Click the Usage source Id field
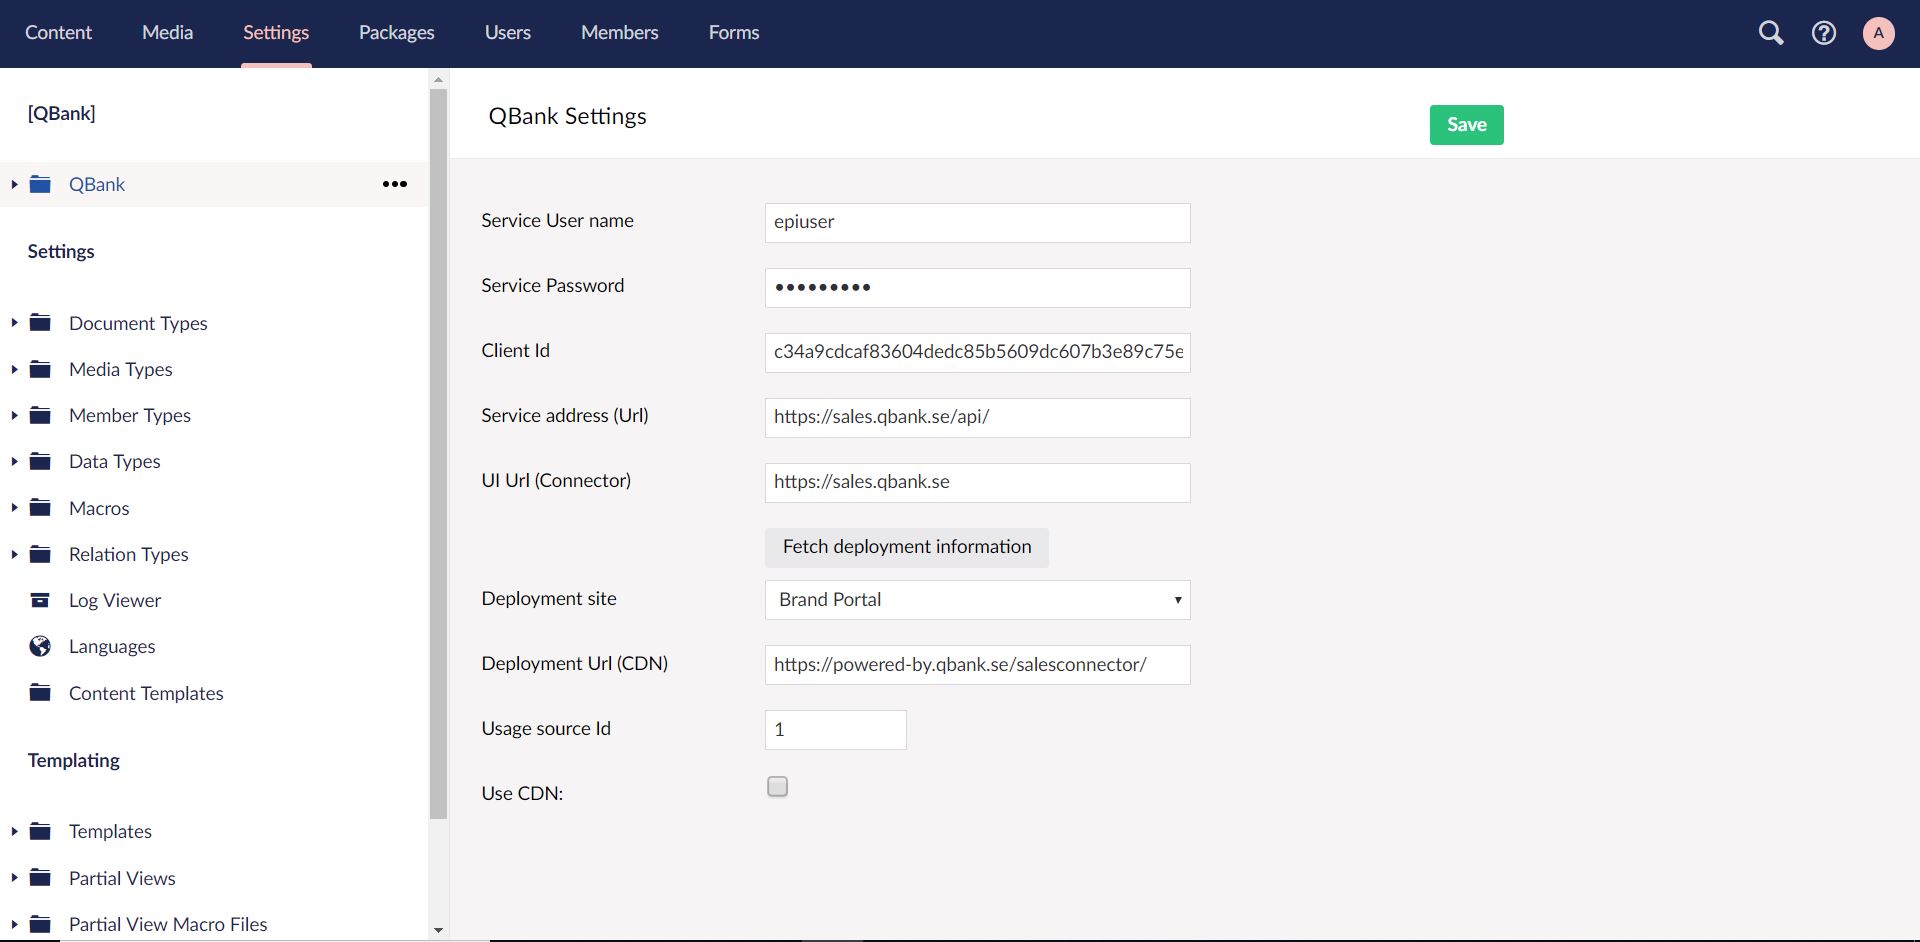 click(x=835, y=730)
